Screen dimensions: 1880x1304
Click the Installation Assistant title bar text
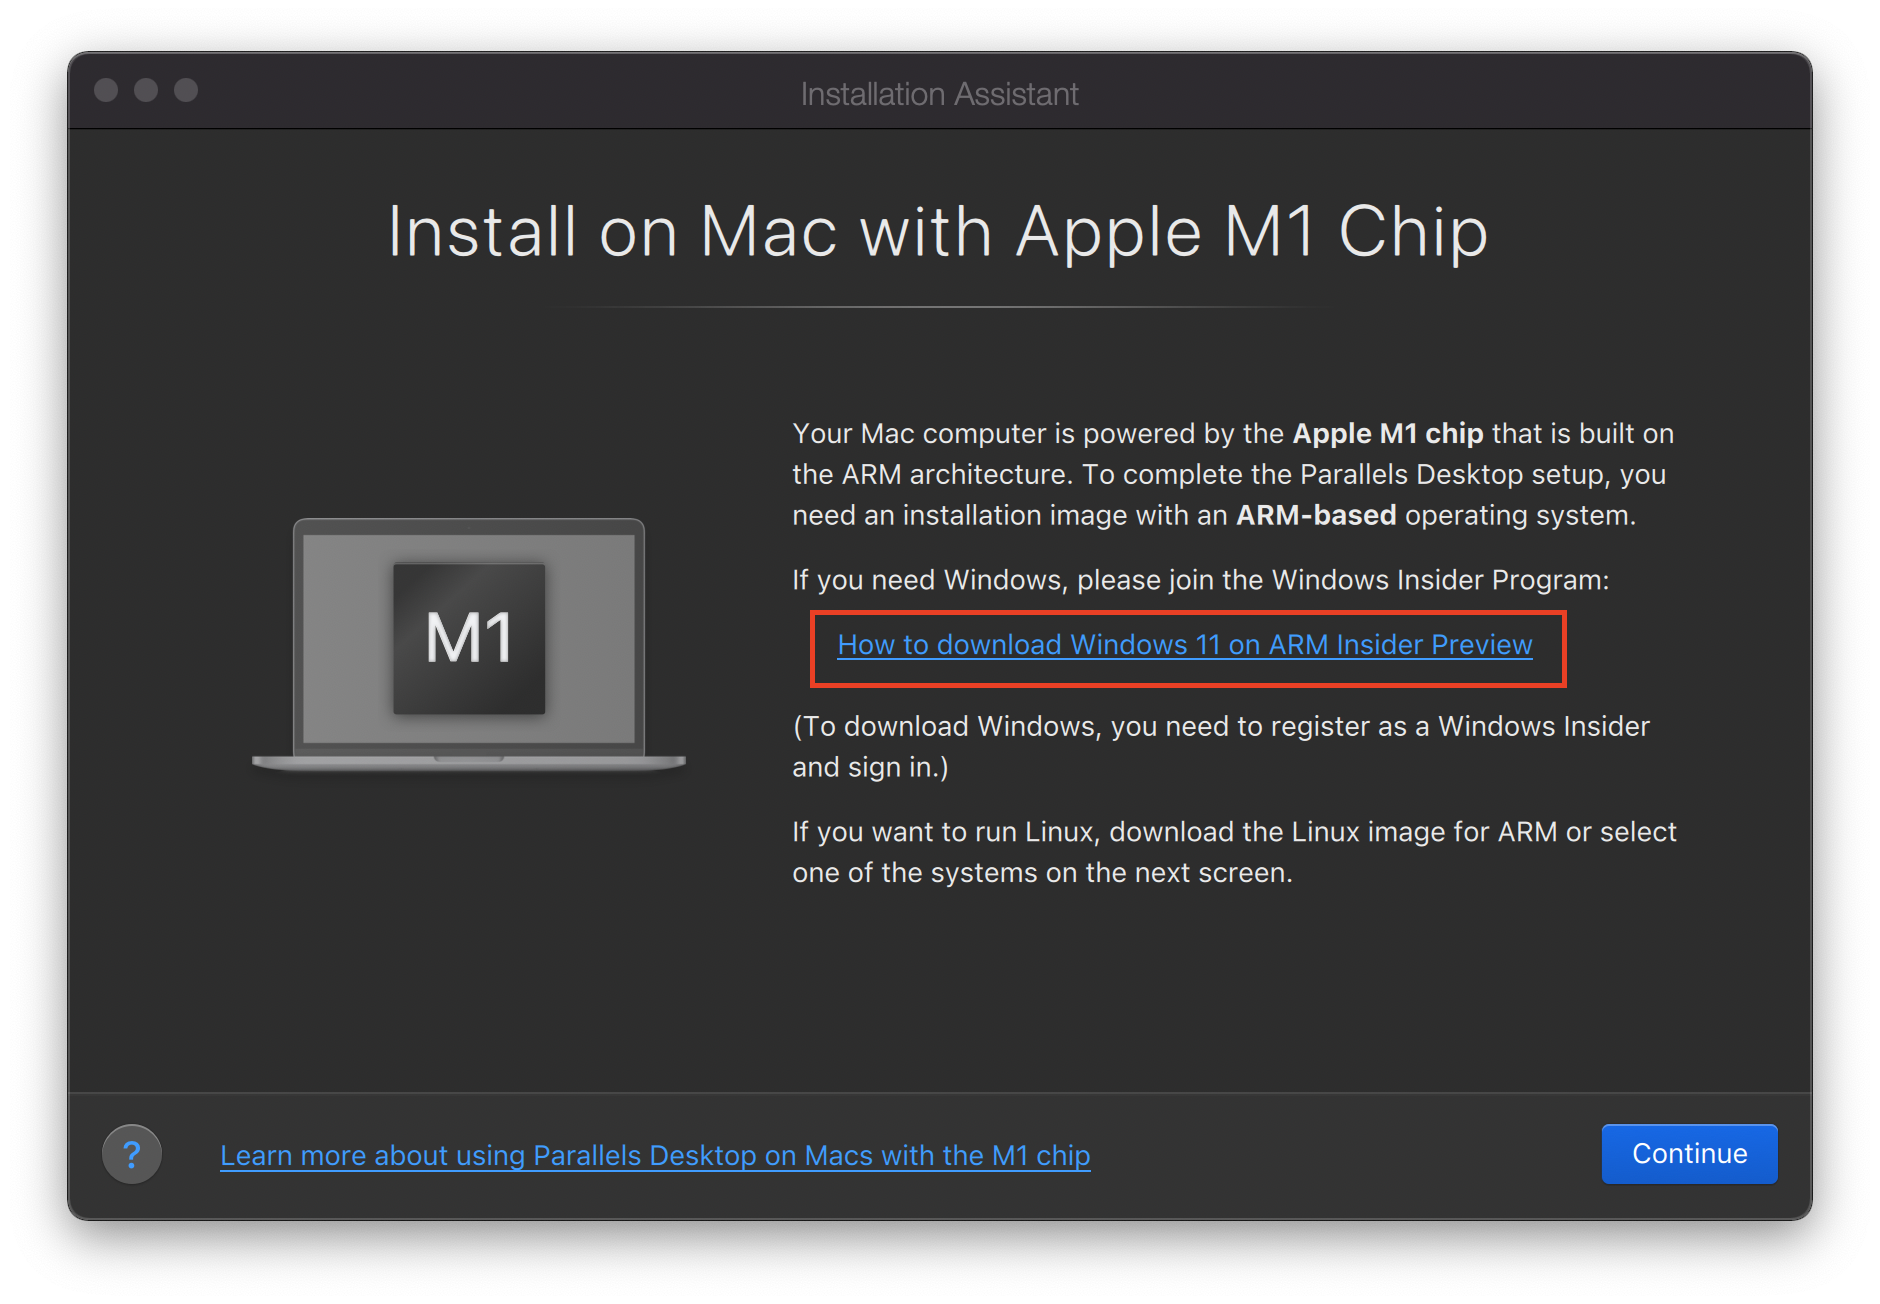[939, 94]
